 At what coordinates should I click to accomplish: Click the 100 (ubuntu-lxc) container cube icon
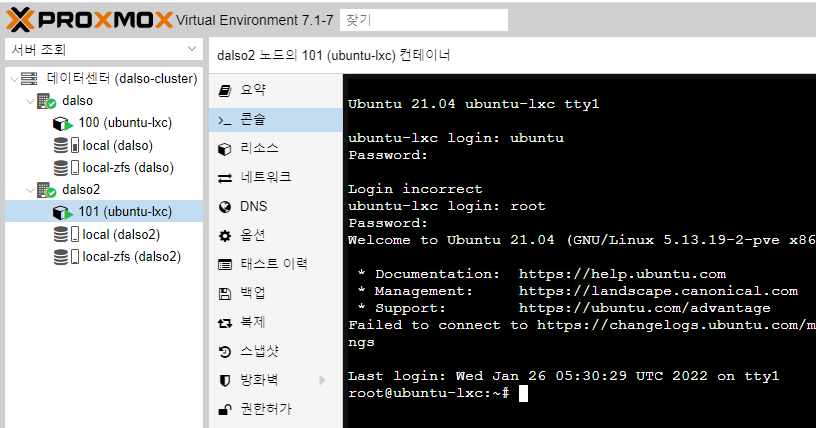pos(62,123)
